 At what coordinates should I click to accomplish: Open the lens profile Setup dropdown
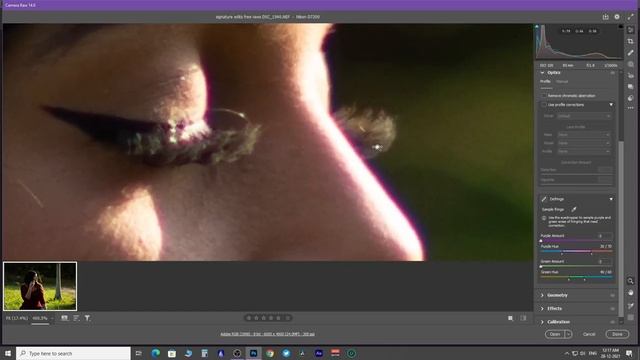coord(584,116)
